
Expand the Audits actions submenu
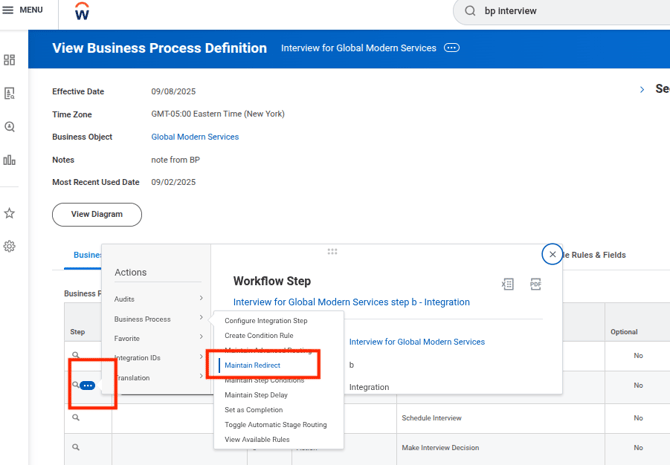click(158, 299)
